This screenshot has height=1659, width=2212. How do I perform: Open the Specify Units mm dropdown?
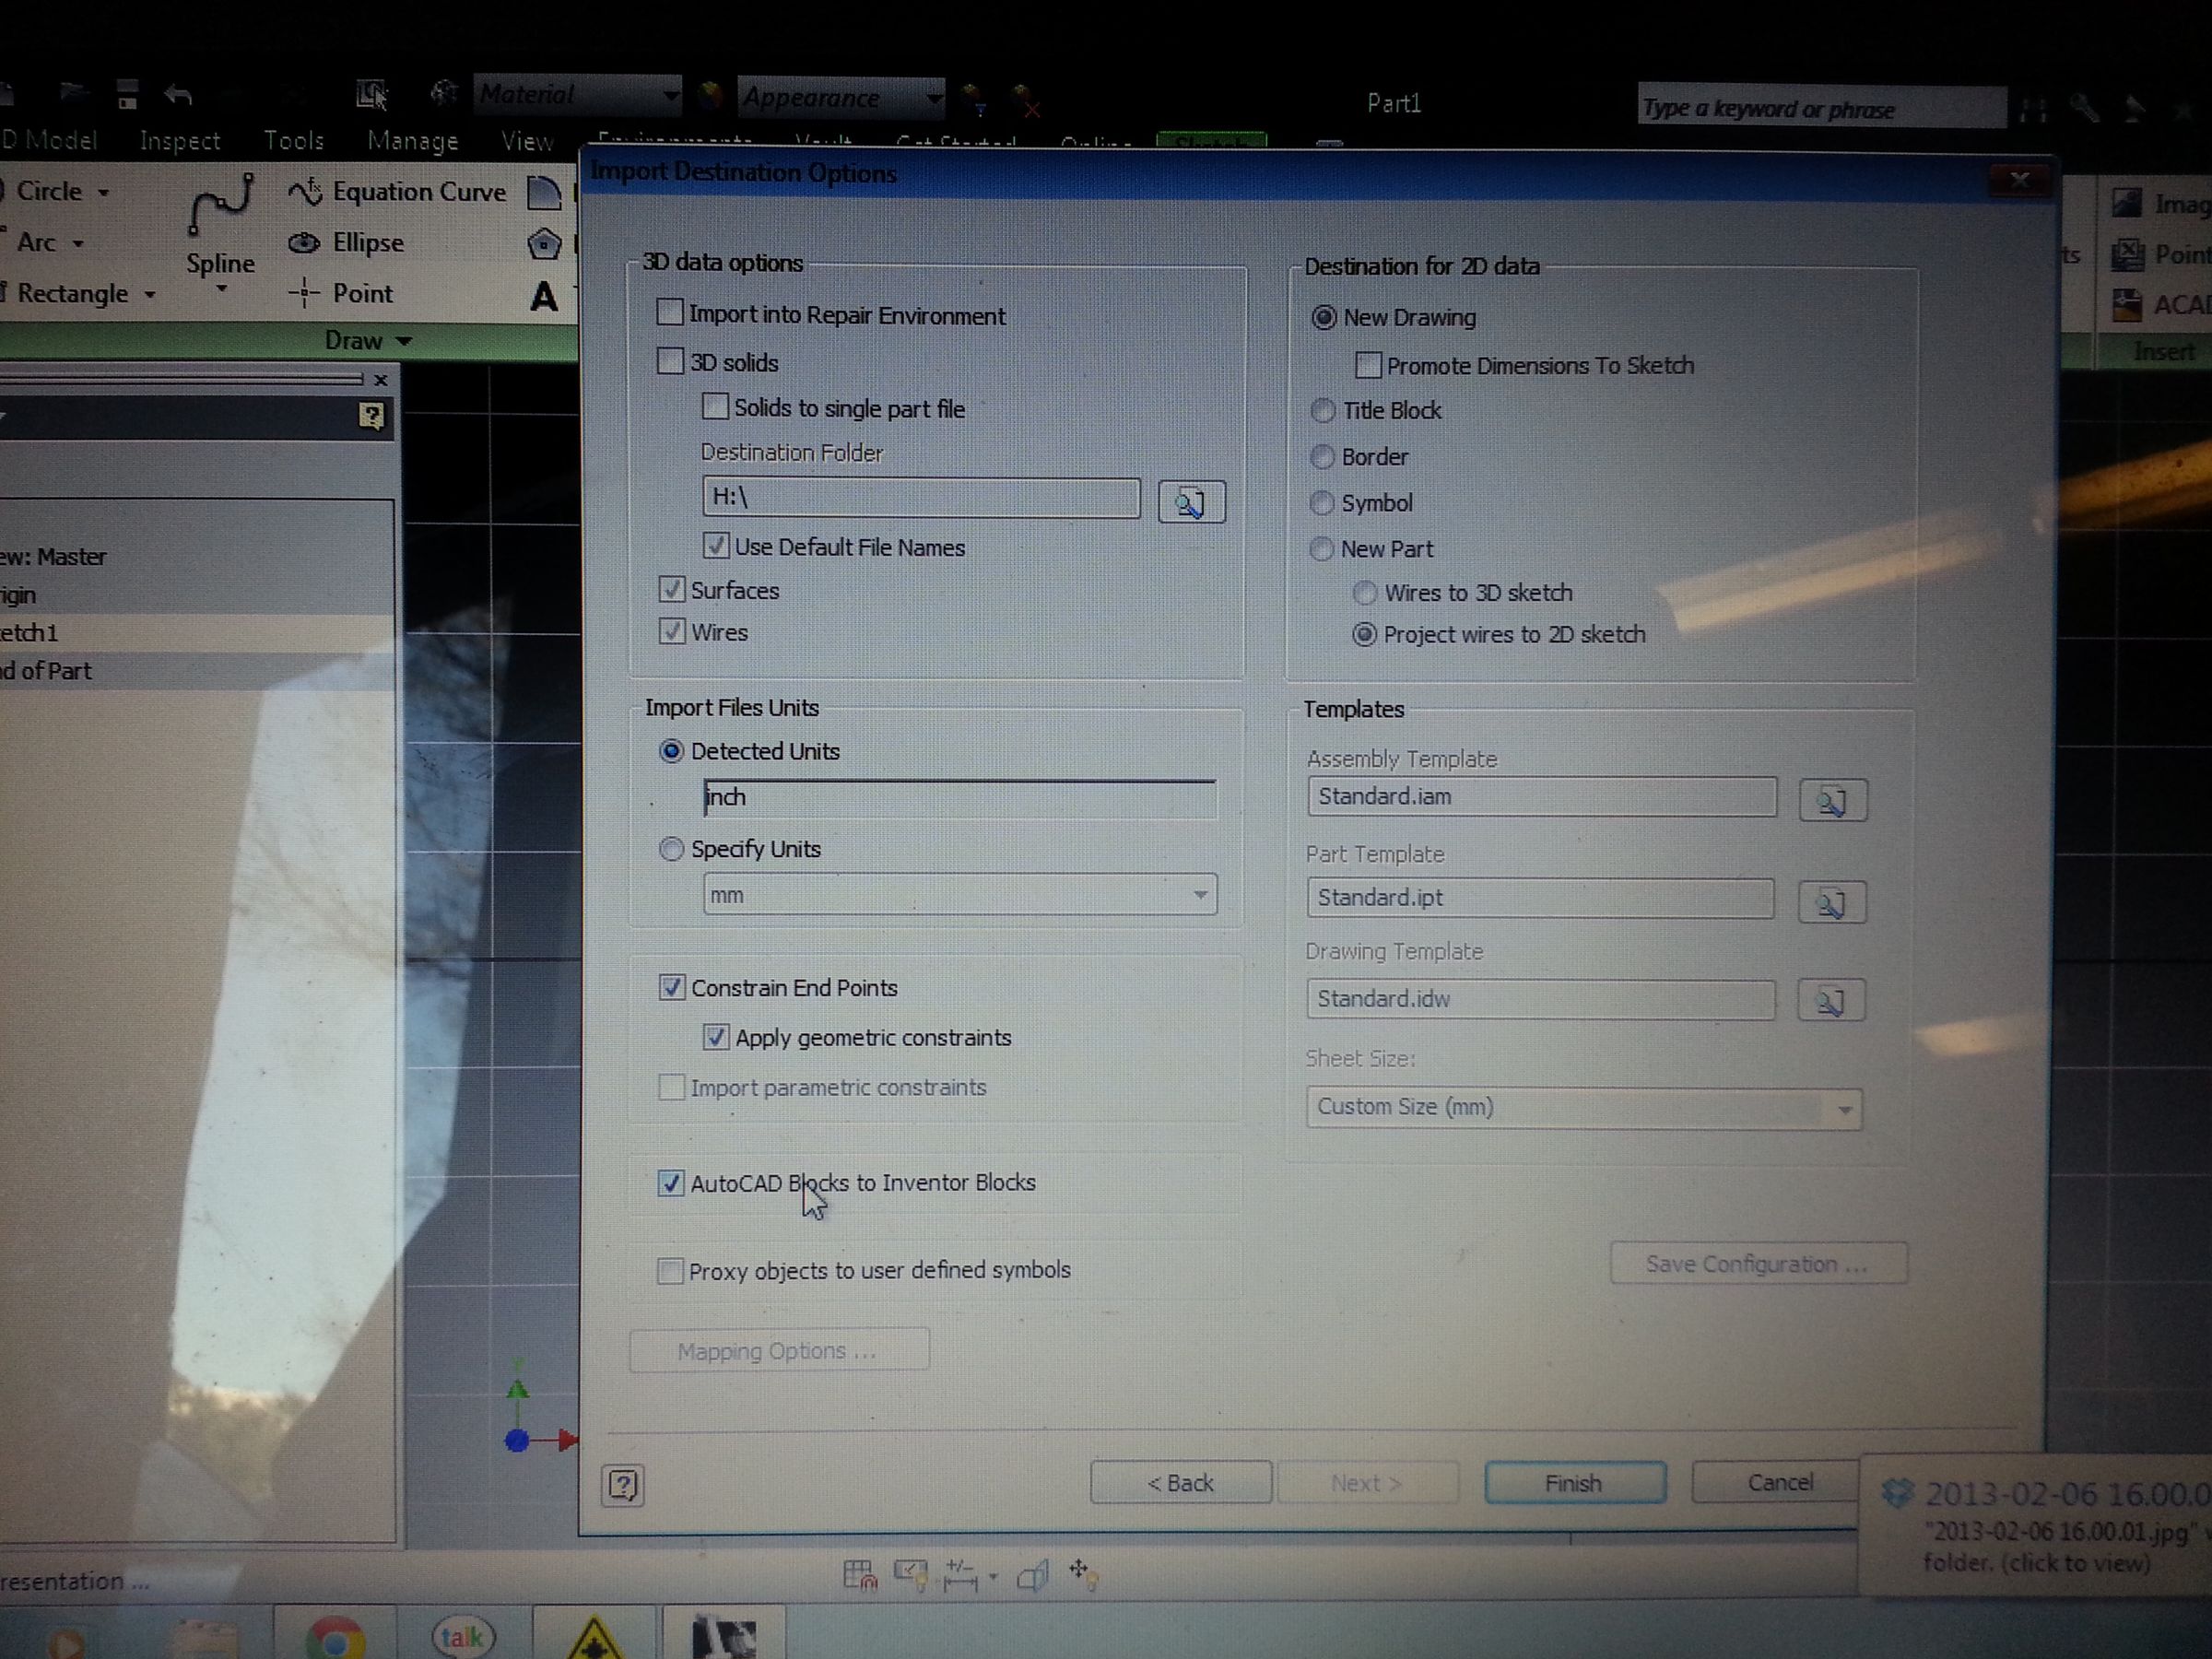coord(1200,894)
